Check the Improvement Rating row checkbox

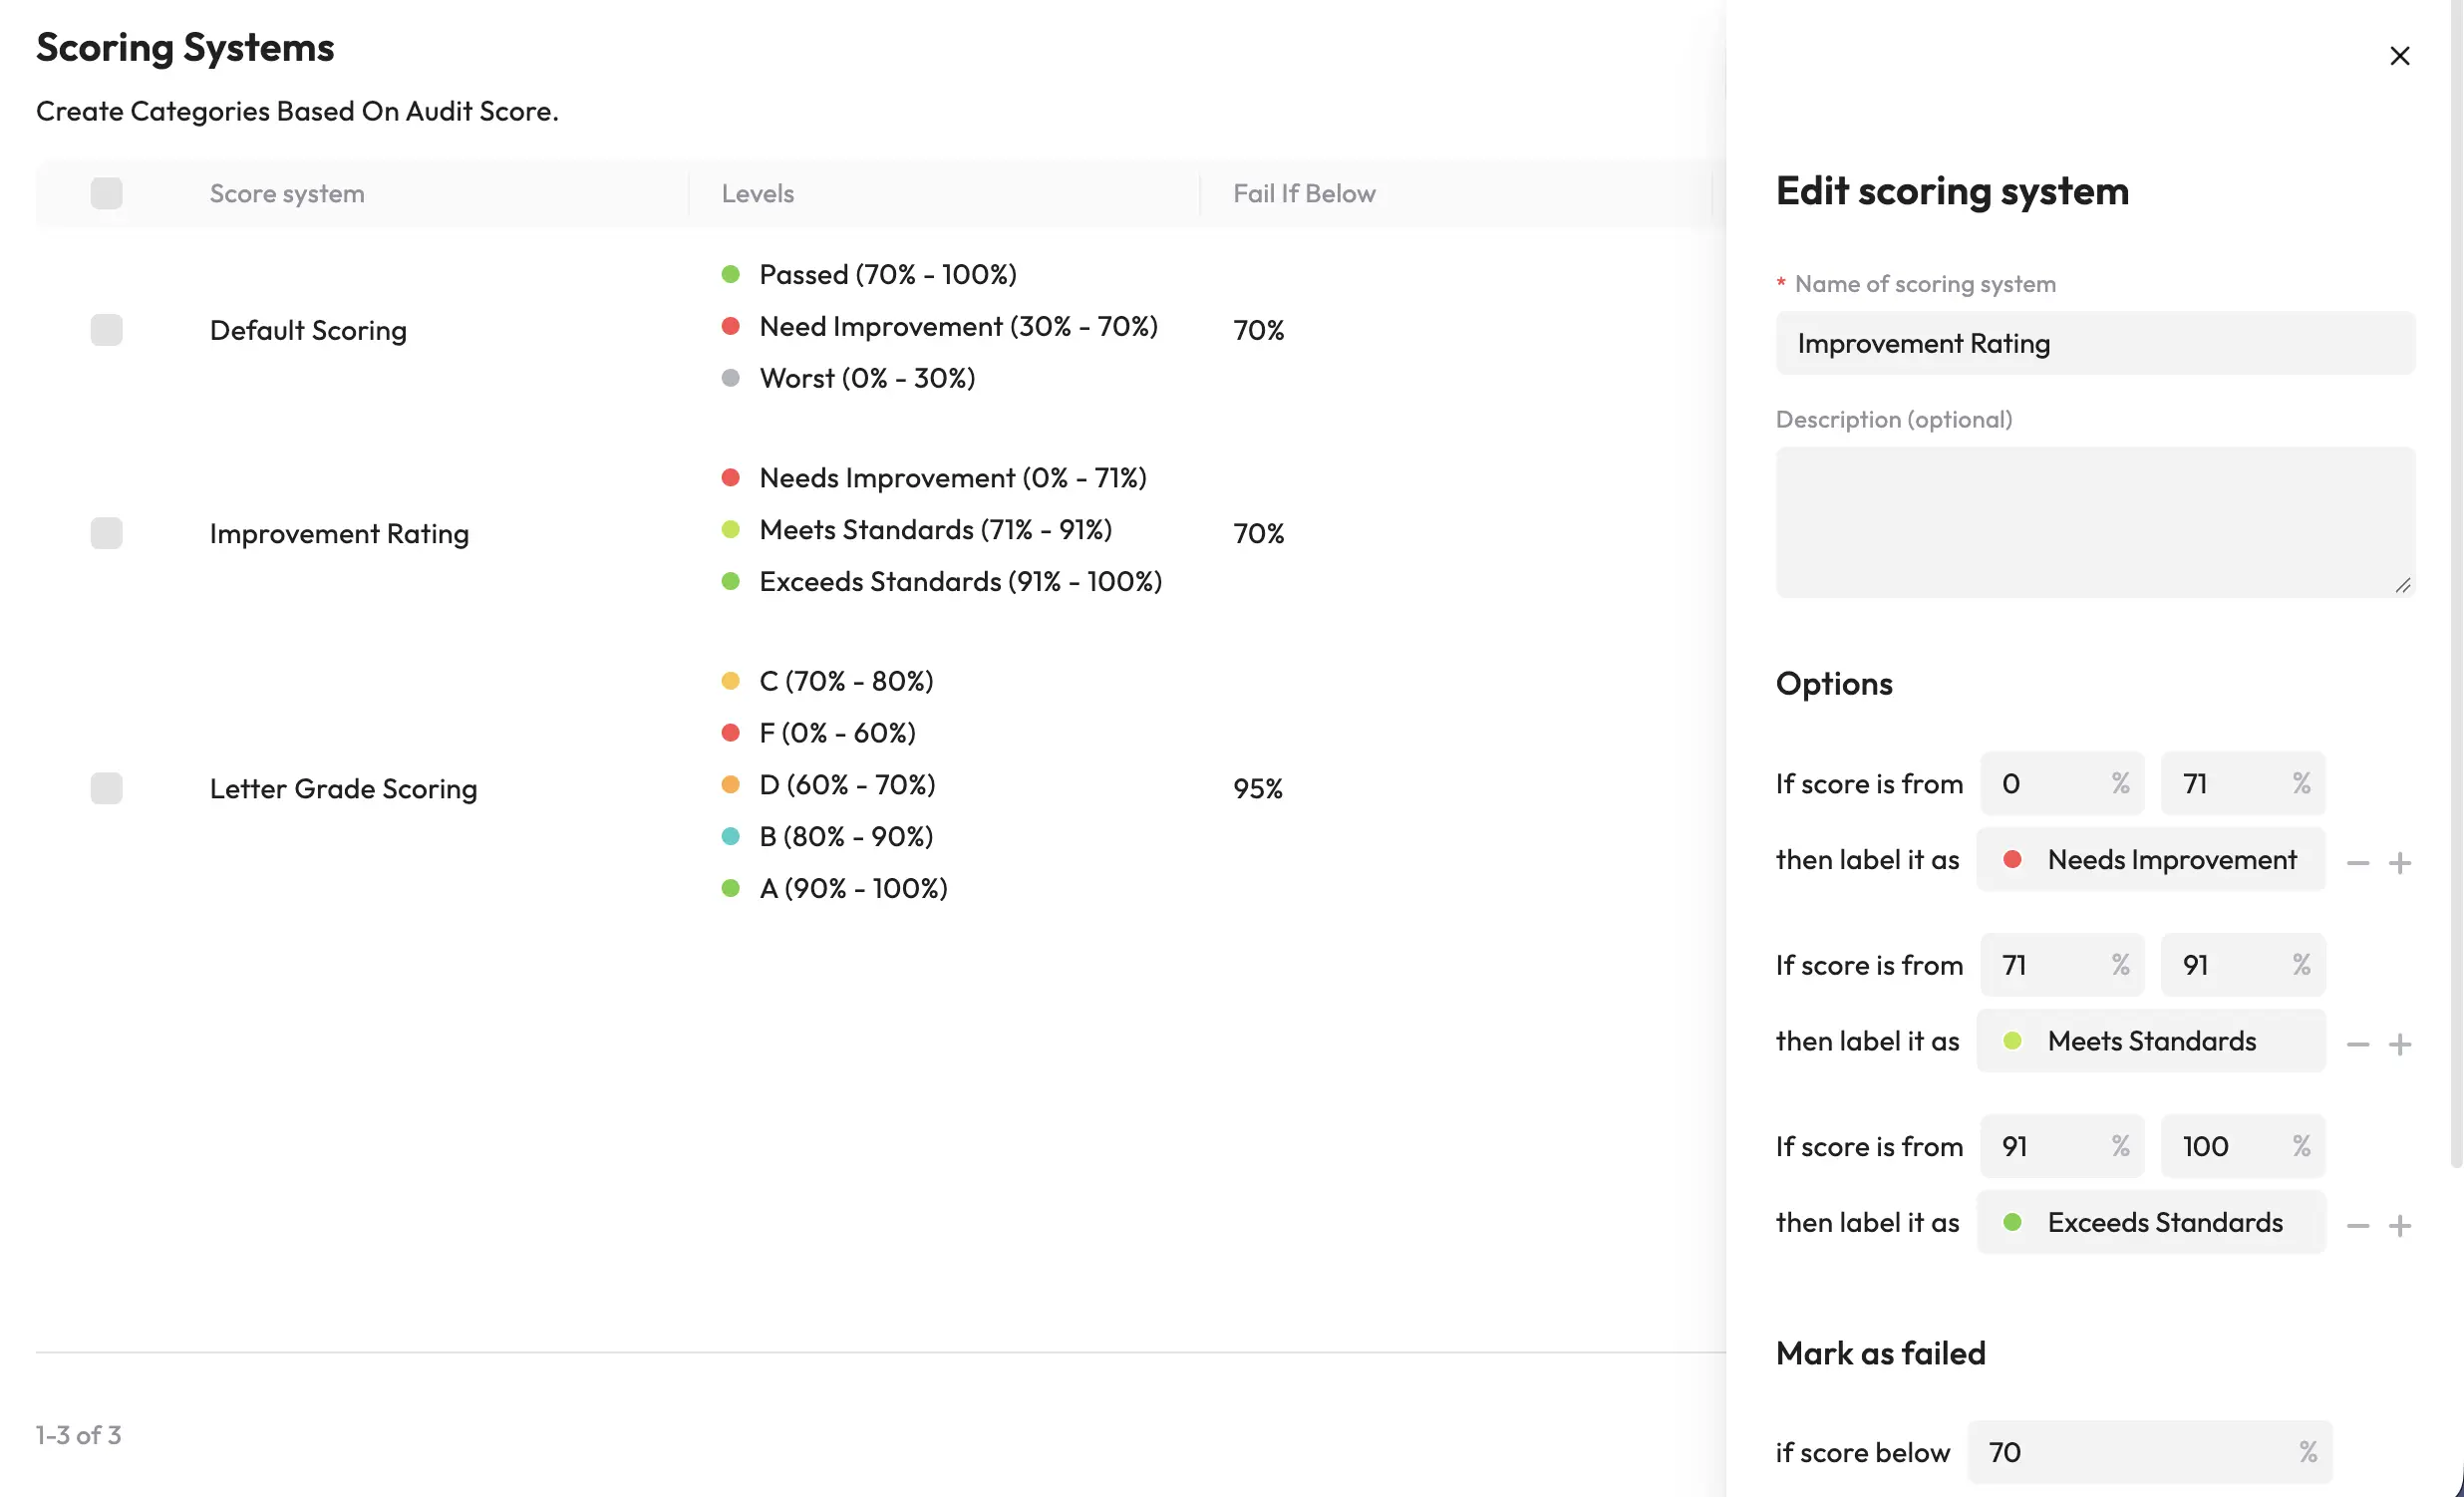tap(106, 533)
